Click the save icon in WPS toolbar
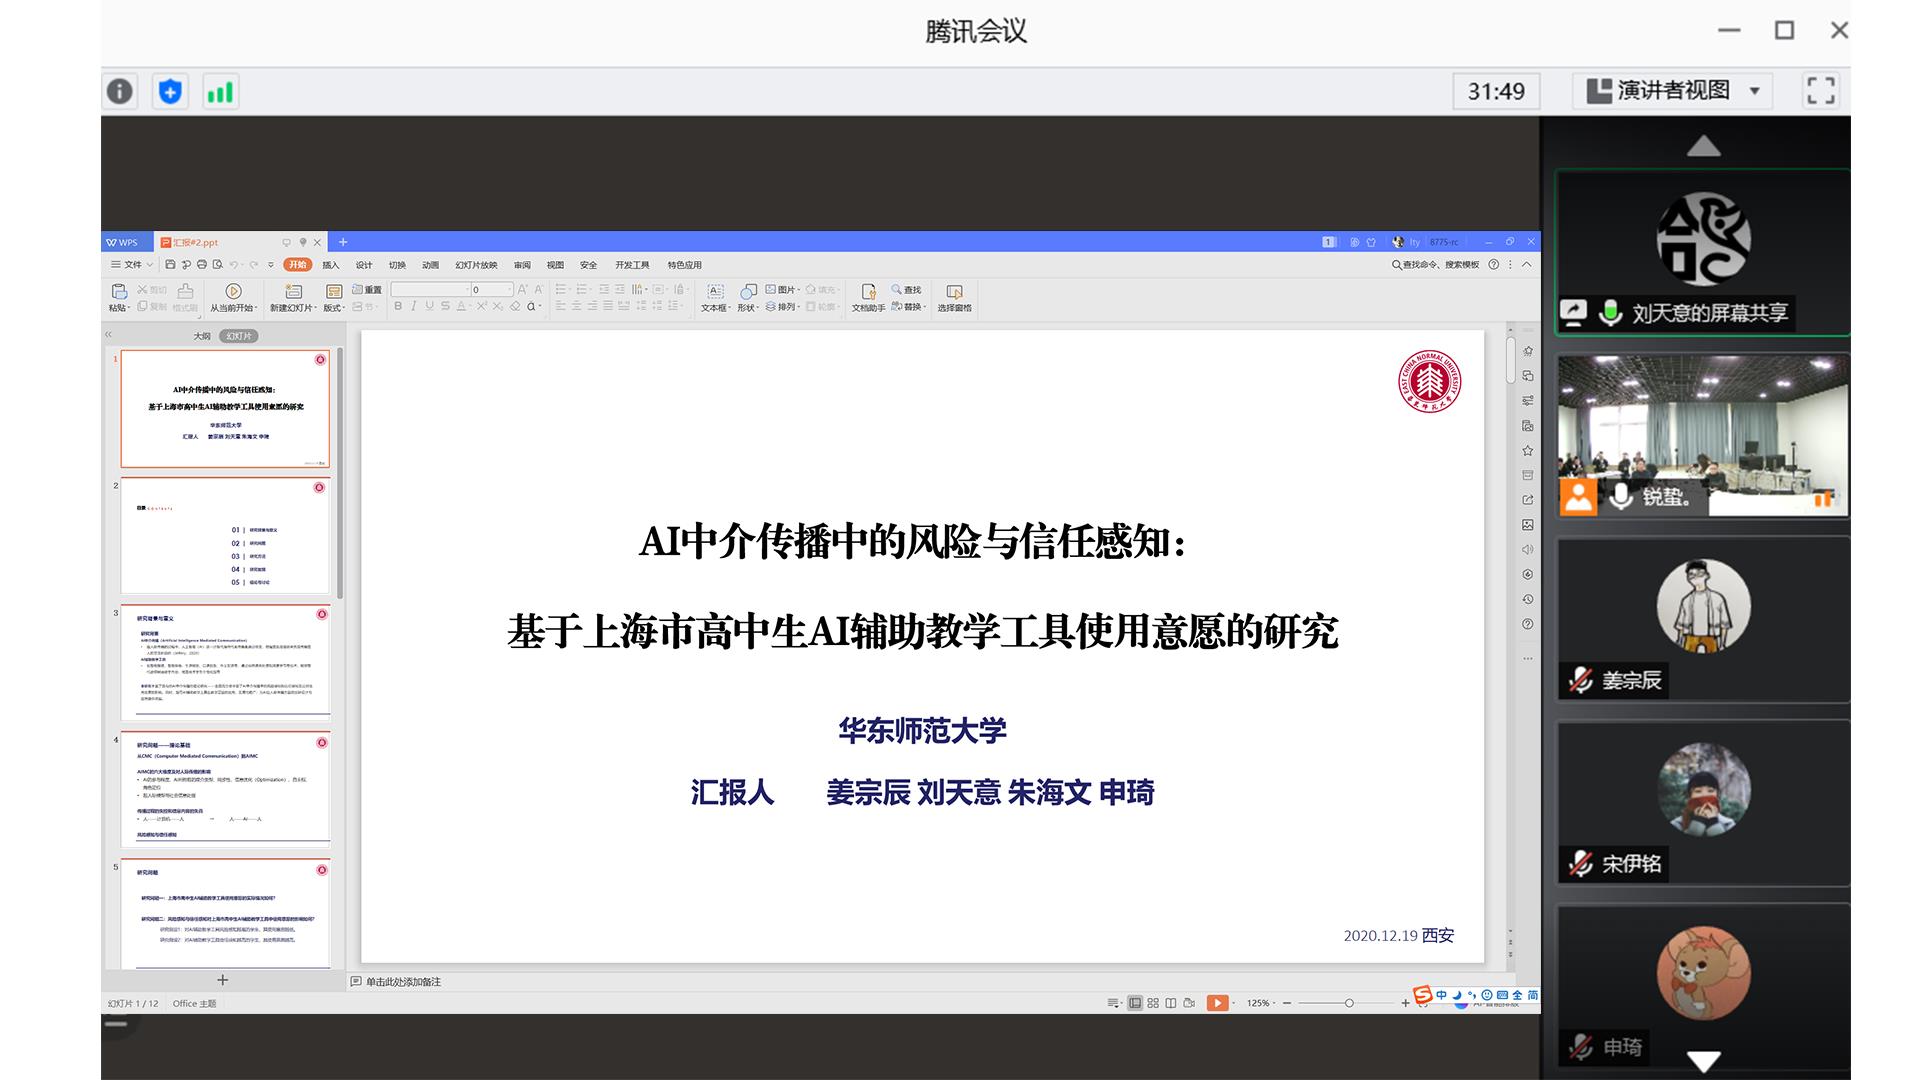Viewport: 1920px width, 1080px height. click(171, 265)
